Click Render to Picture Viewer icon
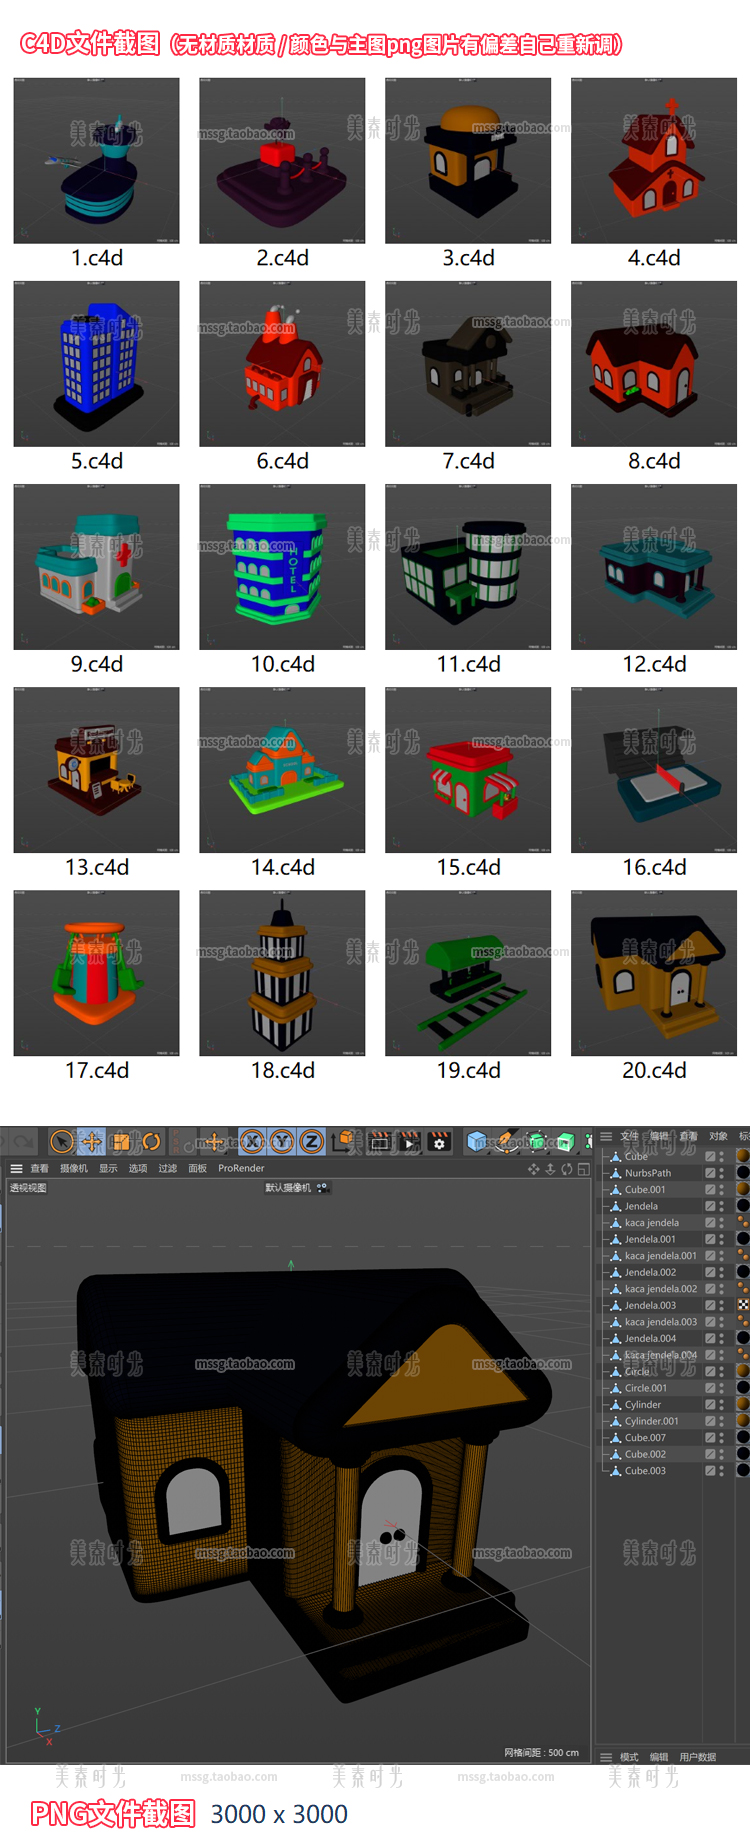This screenshot has width=750, height=1840. [x=410, y=1141]
